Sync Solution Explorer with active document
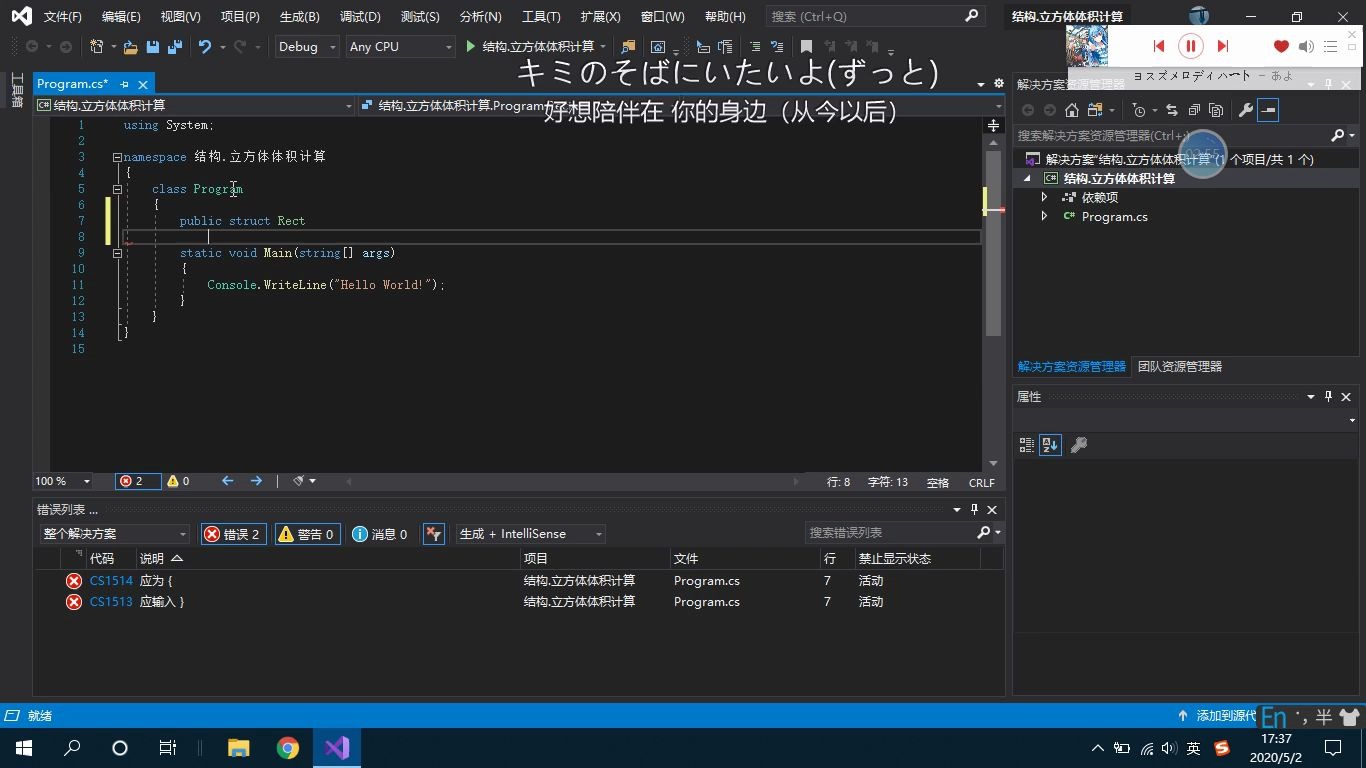 coord(1173,110)
